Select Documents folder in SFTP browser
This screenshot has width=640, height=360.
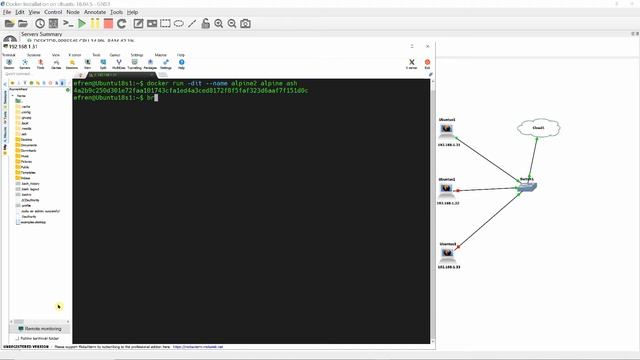point(26,145)
